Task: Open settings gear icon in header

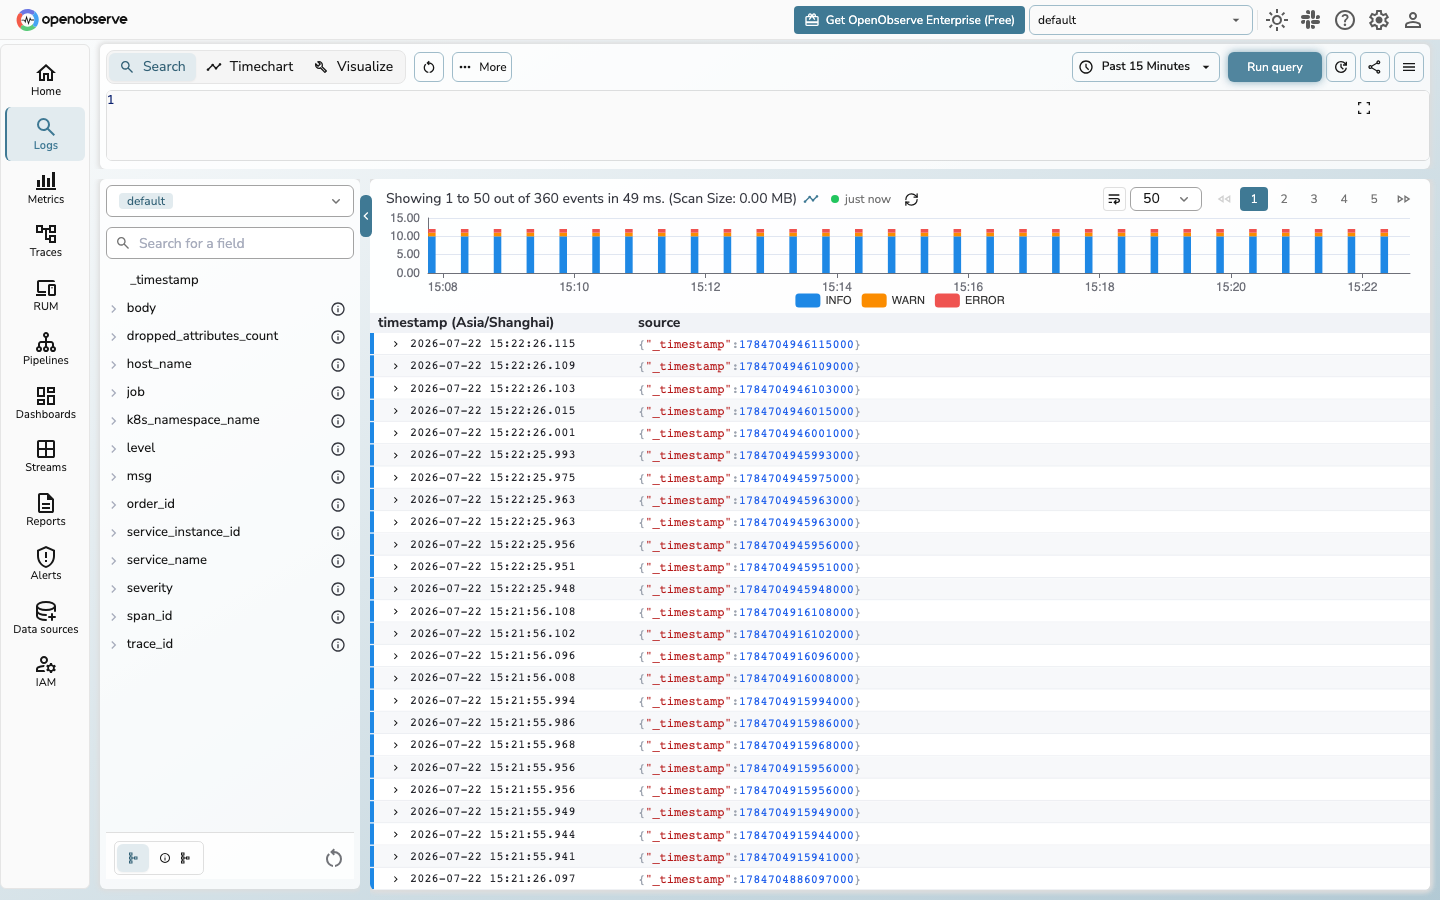Action: pyautogui.click(x=1379, y=20)
